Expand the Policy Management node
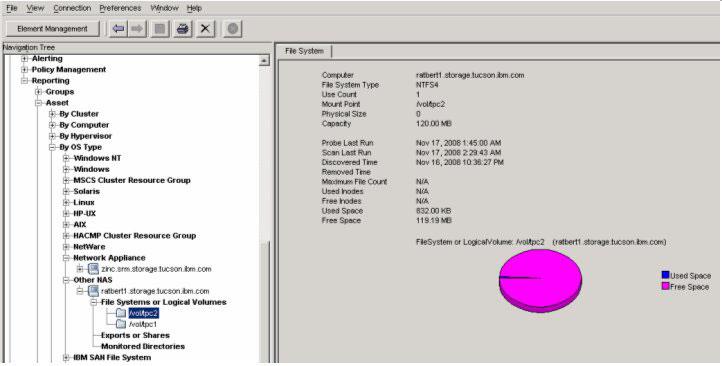Image resolution: width=722 pixels, height=366 pixels. point(24,70)
